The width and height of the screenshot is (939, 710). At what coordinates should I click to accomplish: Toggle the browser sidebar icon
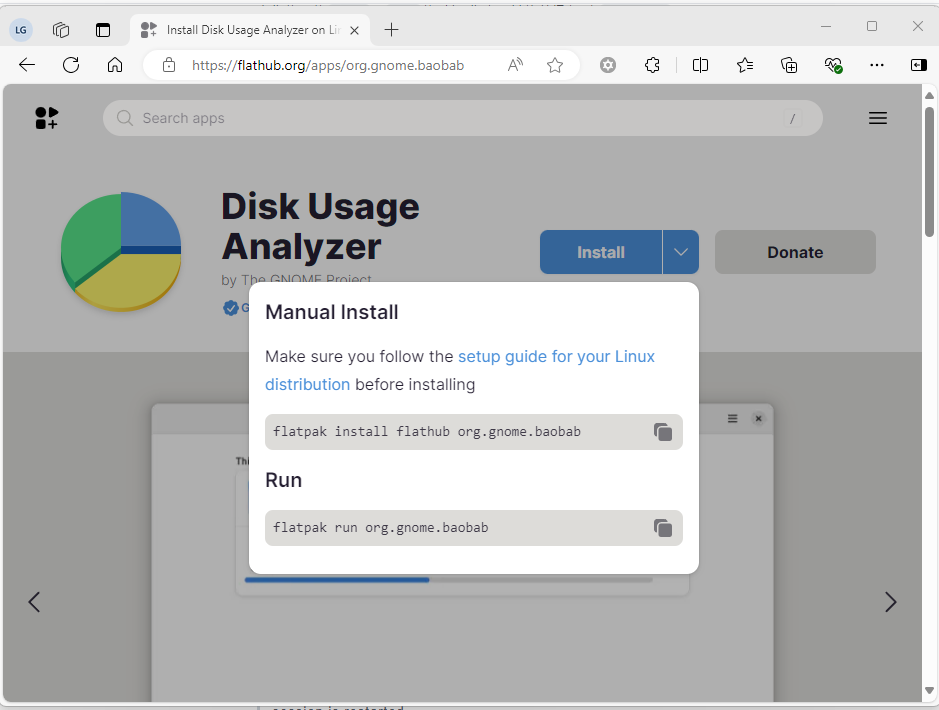[x=919, y=65]
